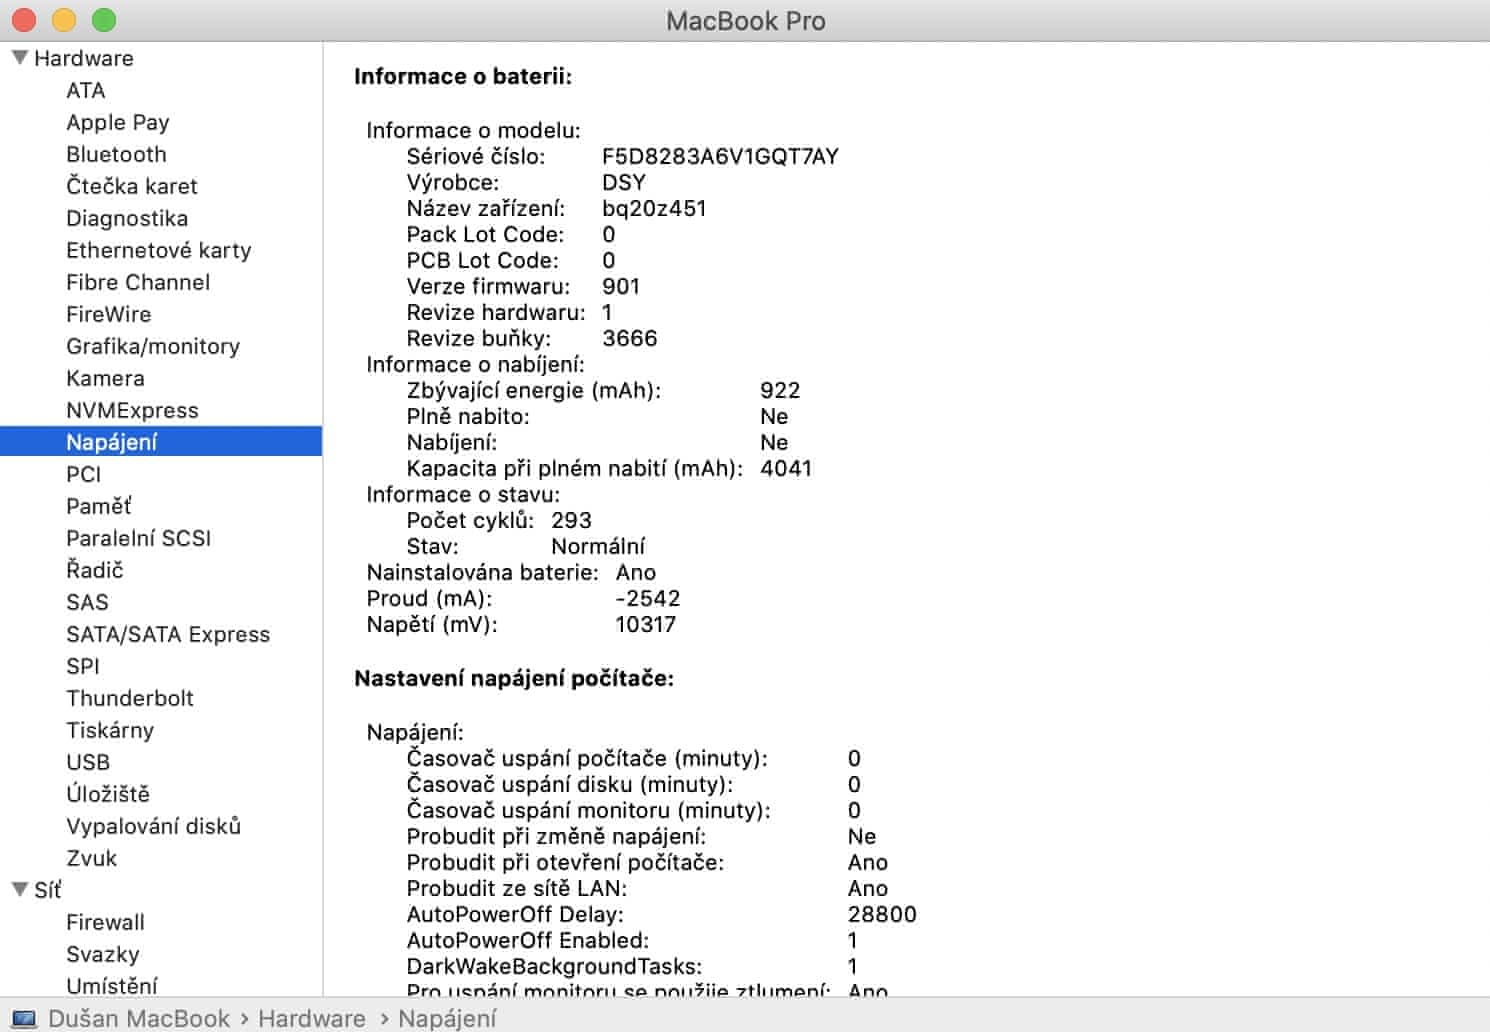
Task: Collapse the Síť section triangle
Action: click(x=19, y=890)
